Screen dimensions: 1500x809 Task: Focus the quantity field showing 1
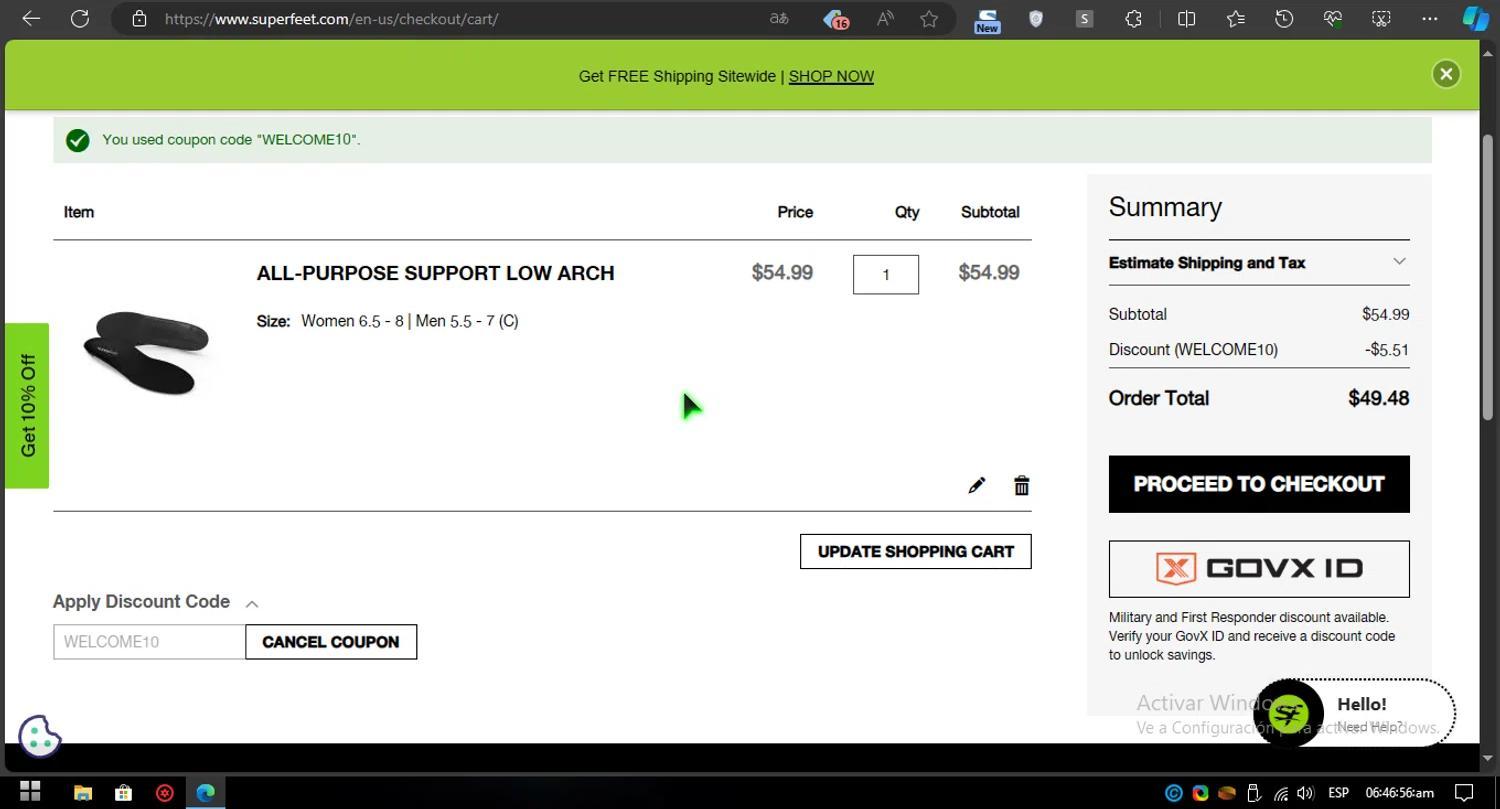click(x=885, y=274)
